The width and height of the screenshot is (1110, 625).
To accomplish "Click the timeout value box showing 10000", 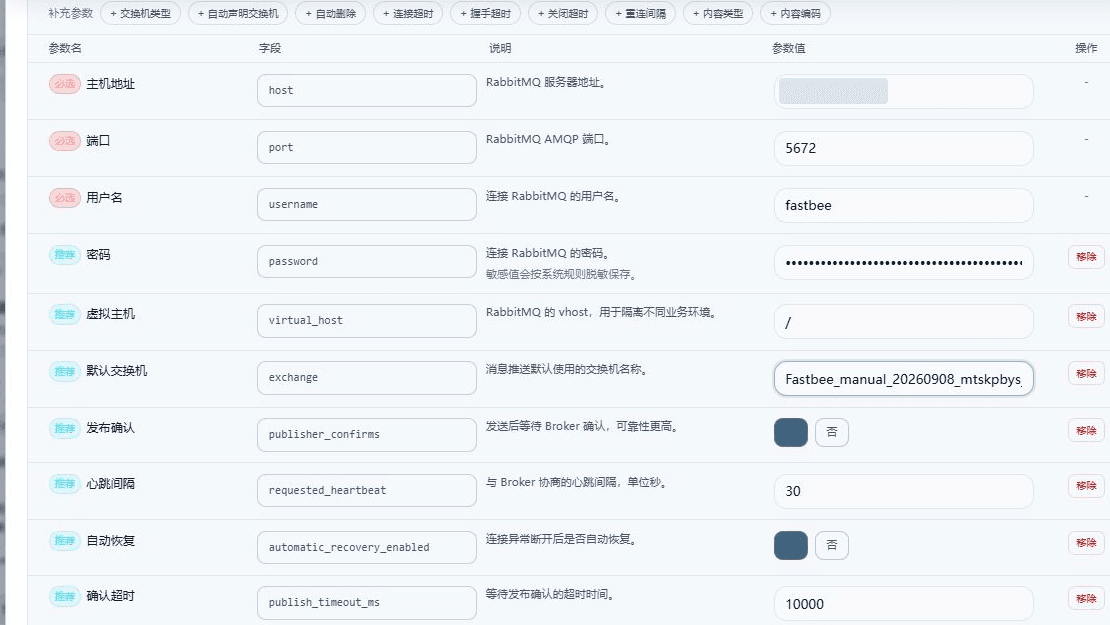I will 903,604.
